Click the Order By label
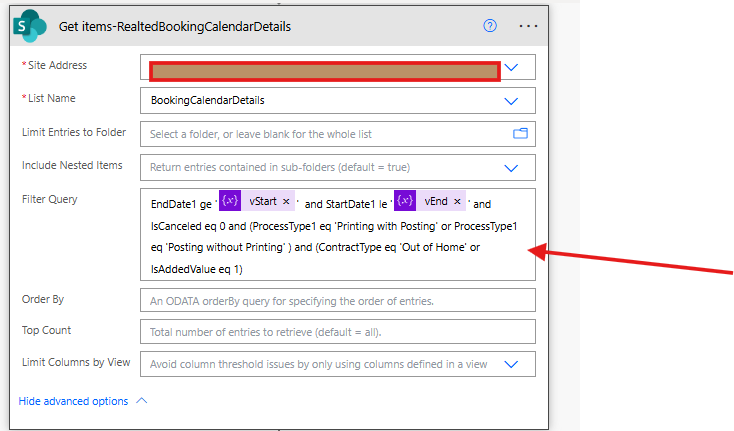 43,299
